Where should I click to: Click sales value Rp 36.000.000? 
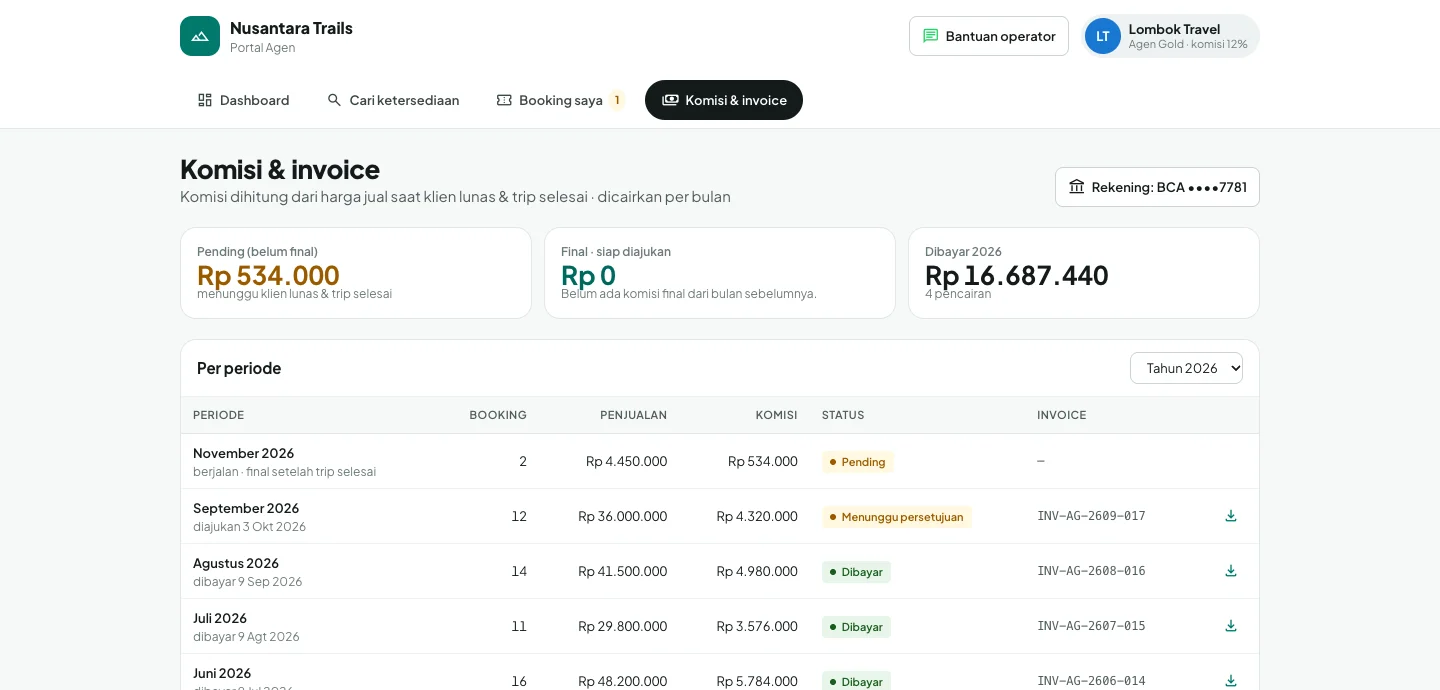coord(622,516)
